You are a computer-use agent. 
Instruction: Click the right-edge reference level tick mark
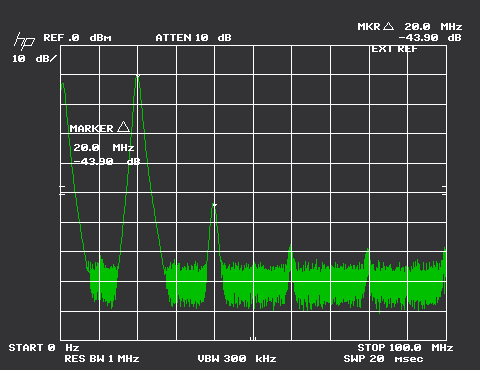(x=444, y=190)
